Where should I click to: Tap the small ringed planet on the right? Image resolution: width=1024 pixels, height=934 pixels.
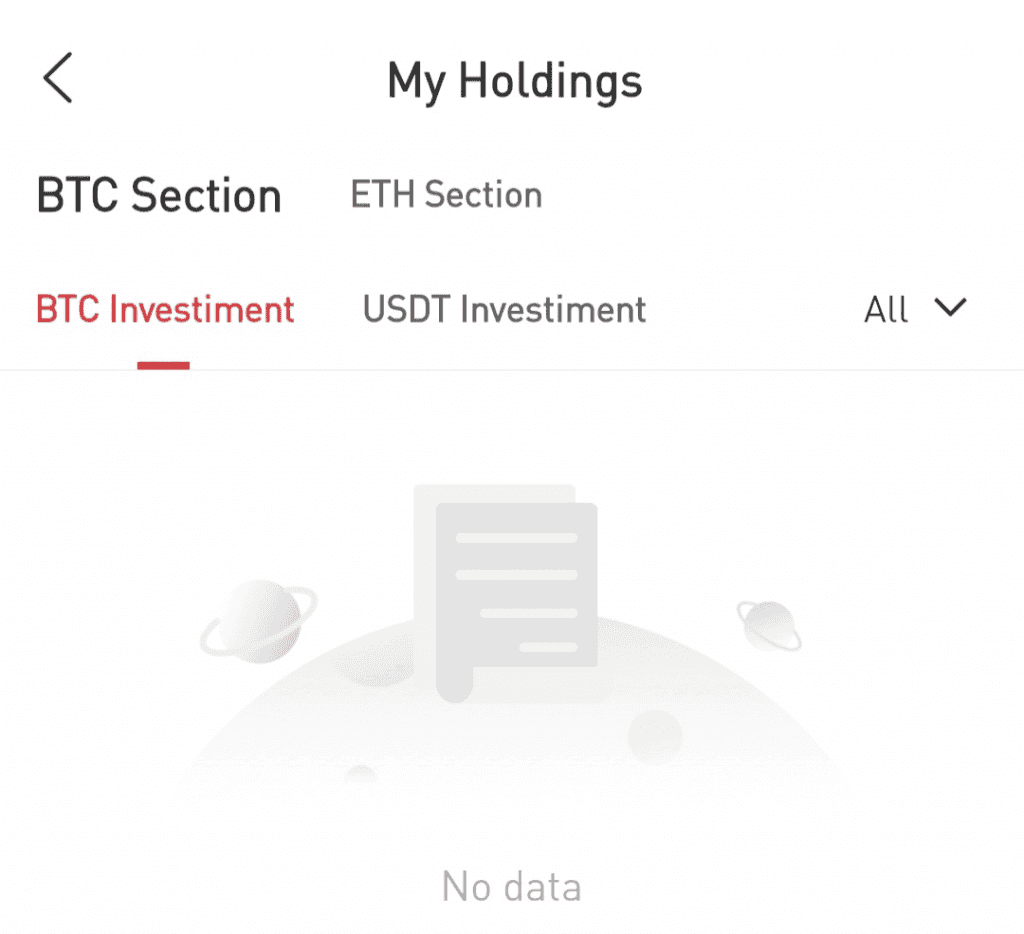click(x=769, y=626)
